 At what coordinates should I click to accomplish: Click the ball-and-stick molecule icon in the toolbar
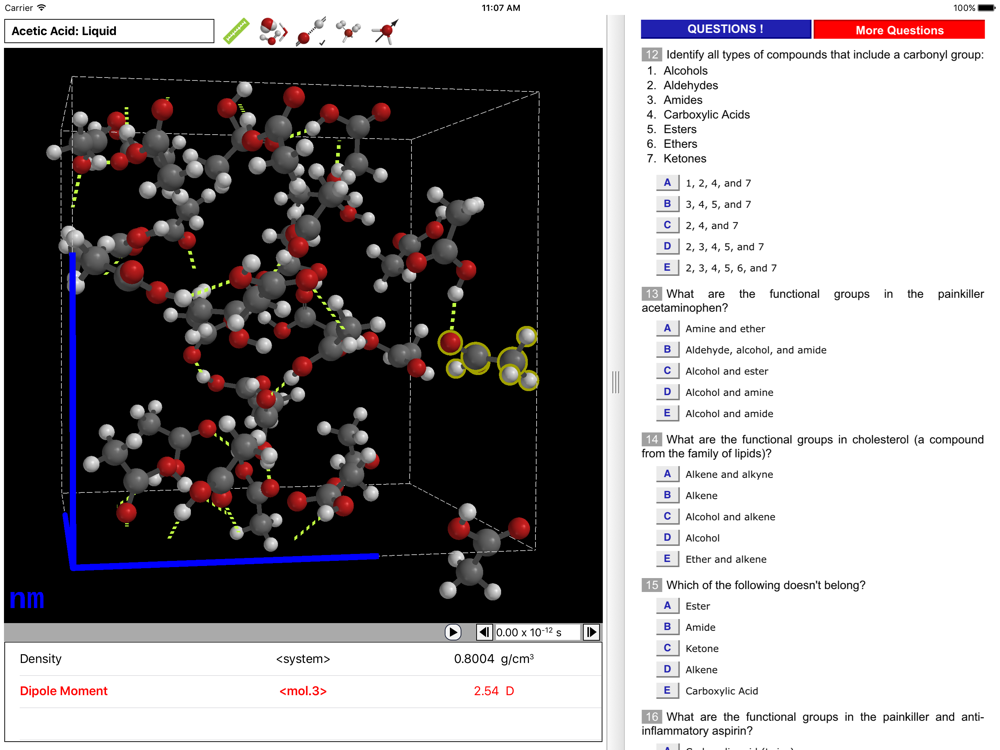(x=348, y=31)
